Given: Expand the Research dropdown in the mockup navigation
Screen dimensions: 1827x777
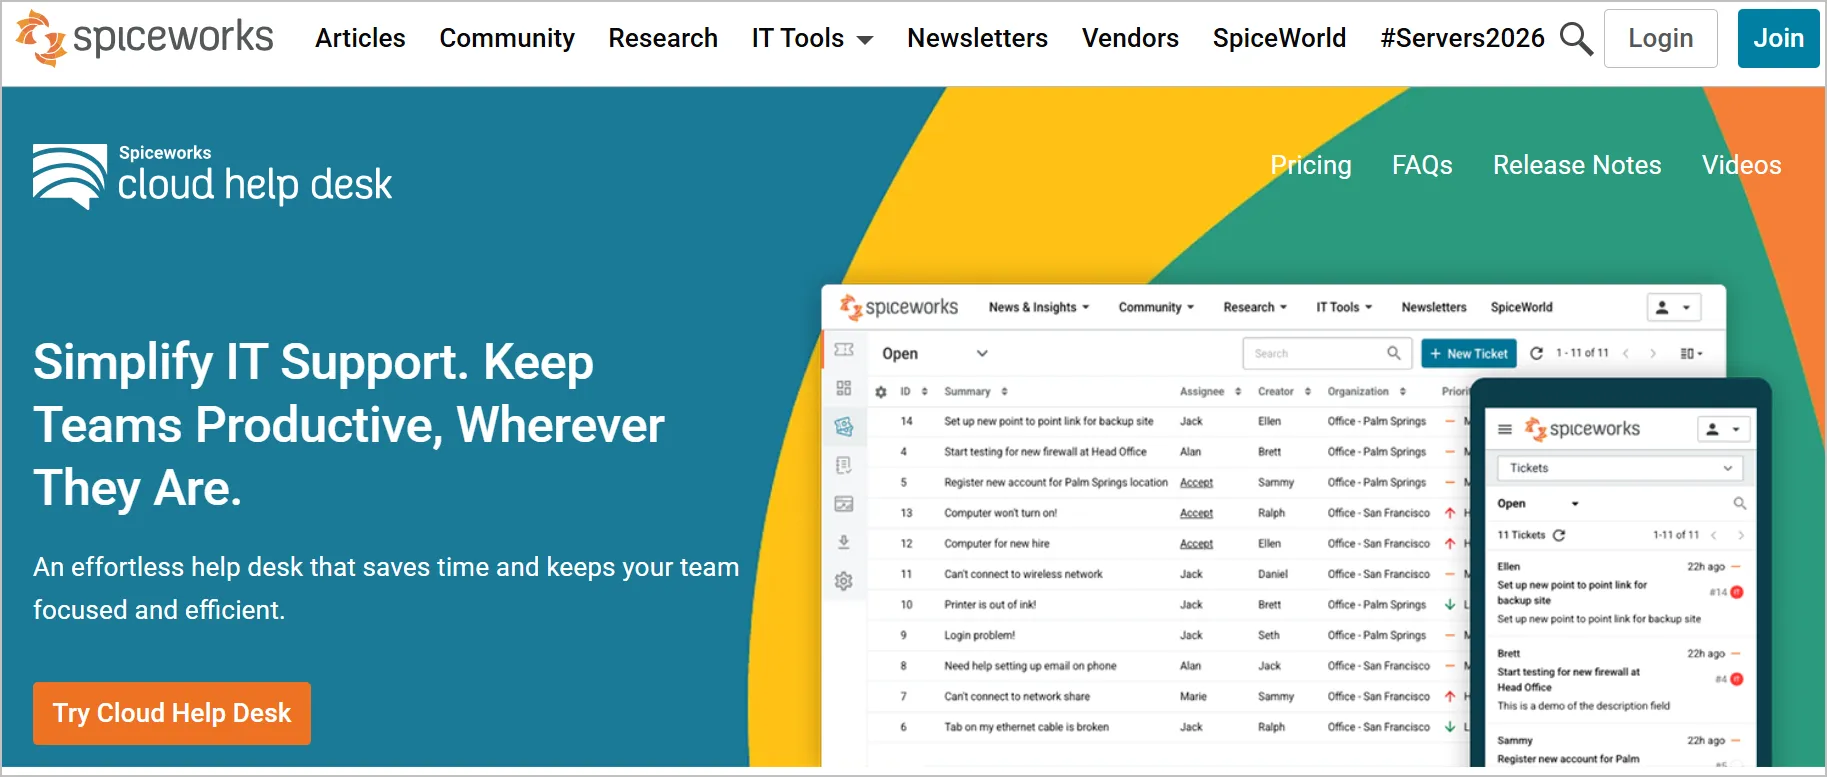Looking at the screenshot, I should click(x=1255, y=307).
